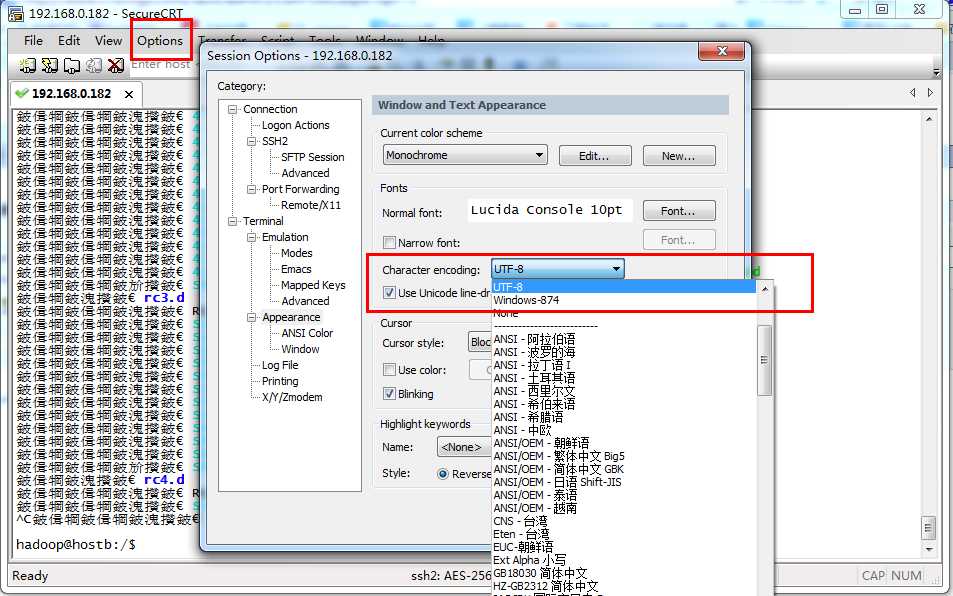
Task: Close the 192.168.0.182 session tab
Action: [129, 94]
